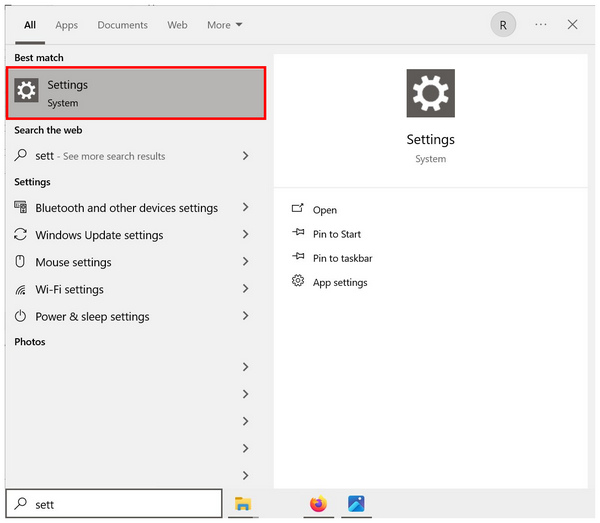Image resolution: width=600 pixels, height=523 pixels.
Task: Click the gear icon beside App settings
Action: tap(298, 281)
